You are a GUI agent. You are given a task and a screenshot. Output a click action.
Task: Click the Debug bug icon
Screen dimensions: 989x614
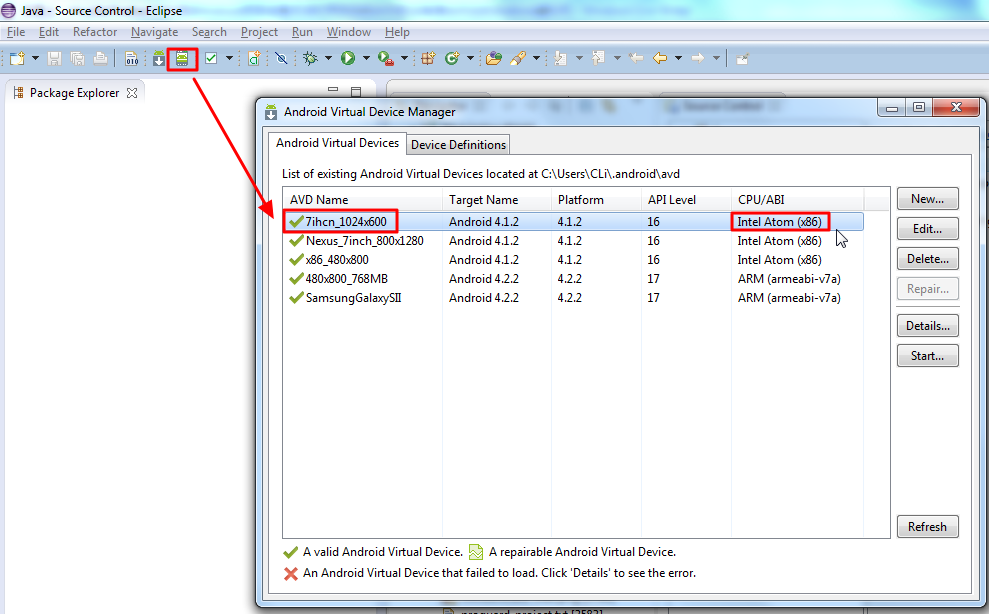pos(310,59)
